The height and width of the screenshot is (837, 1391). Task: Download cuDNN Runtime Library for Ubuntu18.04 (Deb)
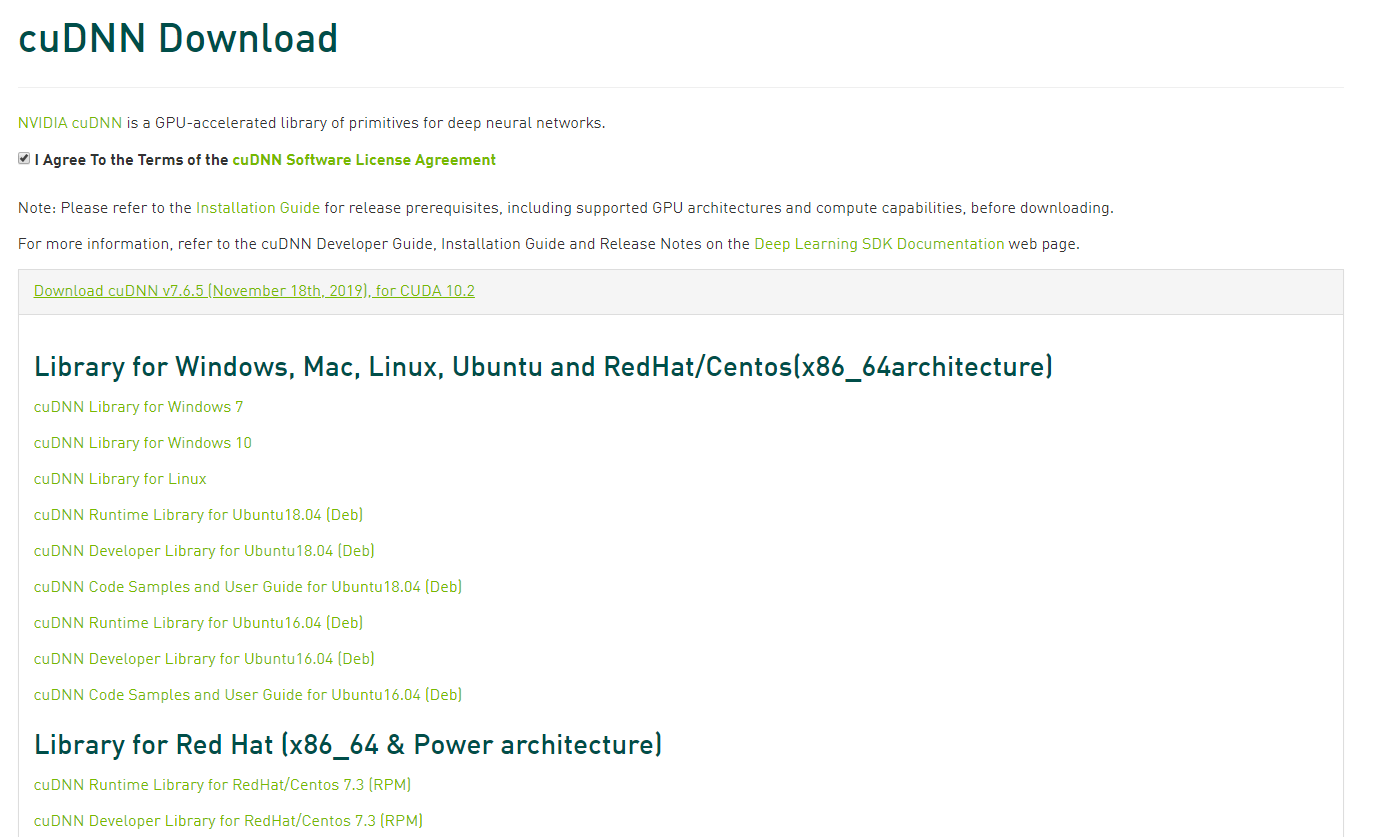click(x=198, y=515)
